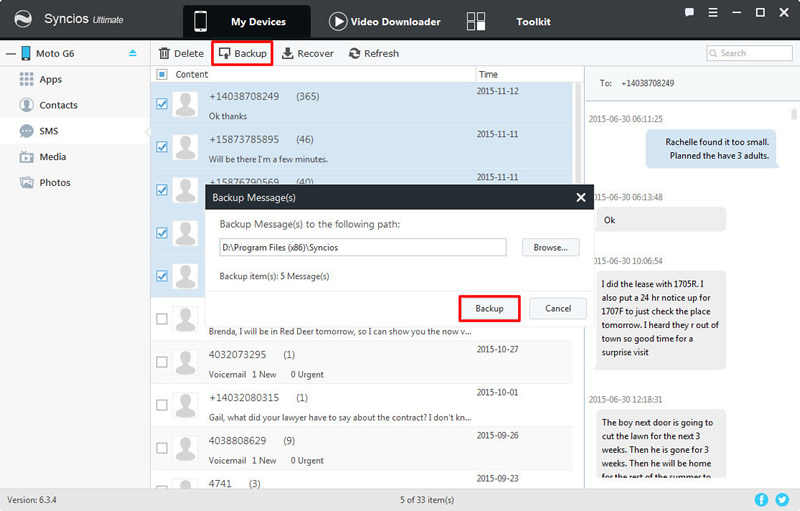Viewport: 800px width, 511px height.
Task: Select the +14038708249 Ok thanks conversation
Action: pos(362,104)
